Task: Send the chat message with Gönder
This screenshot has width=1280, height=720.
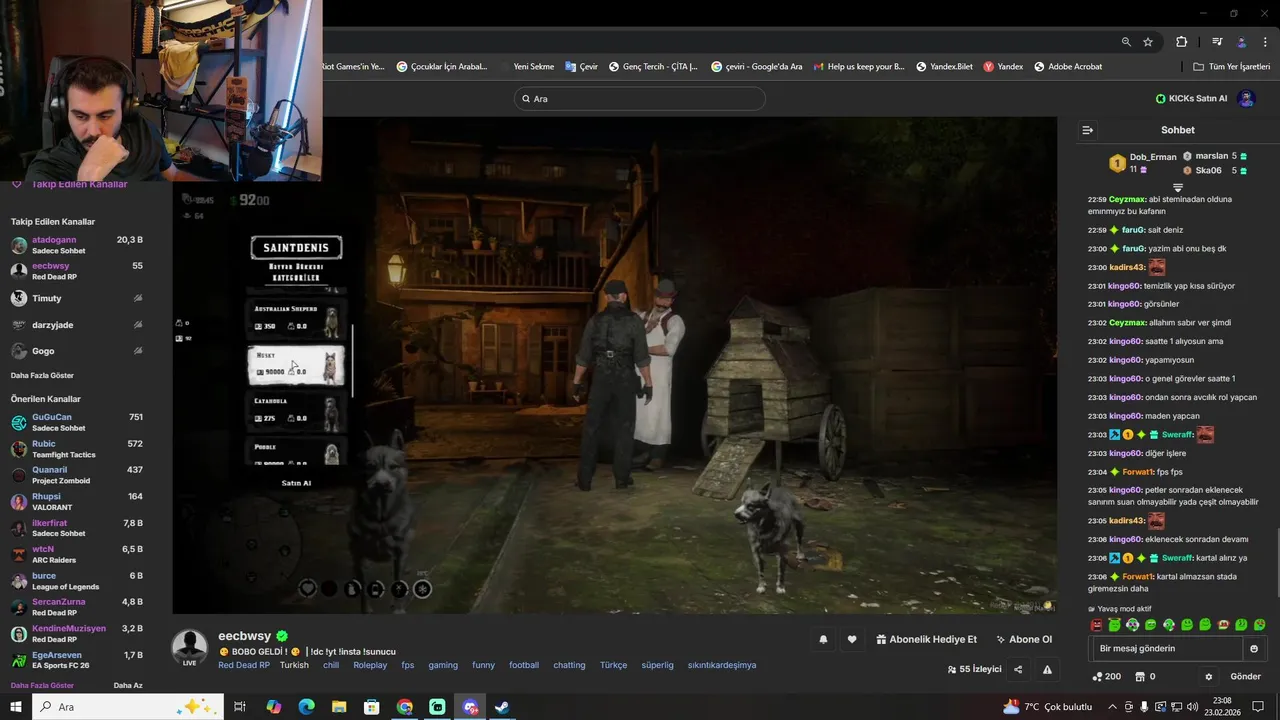Action: (x=1245, y=677)
